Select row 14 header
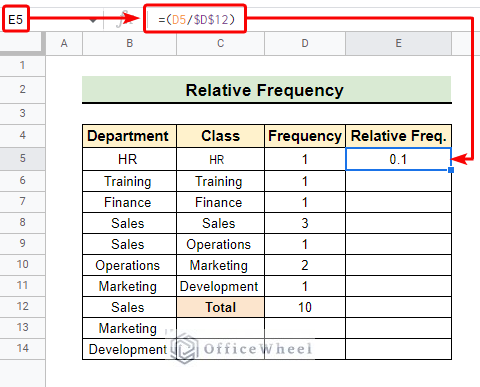This screenshot has width=480, height=387. (x=22, y=349)
